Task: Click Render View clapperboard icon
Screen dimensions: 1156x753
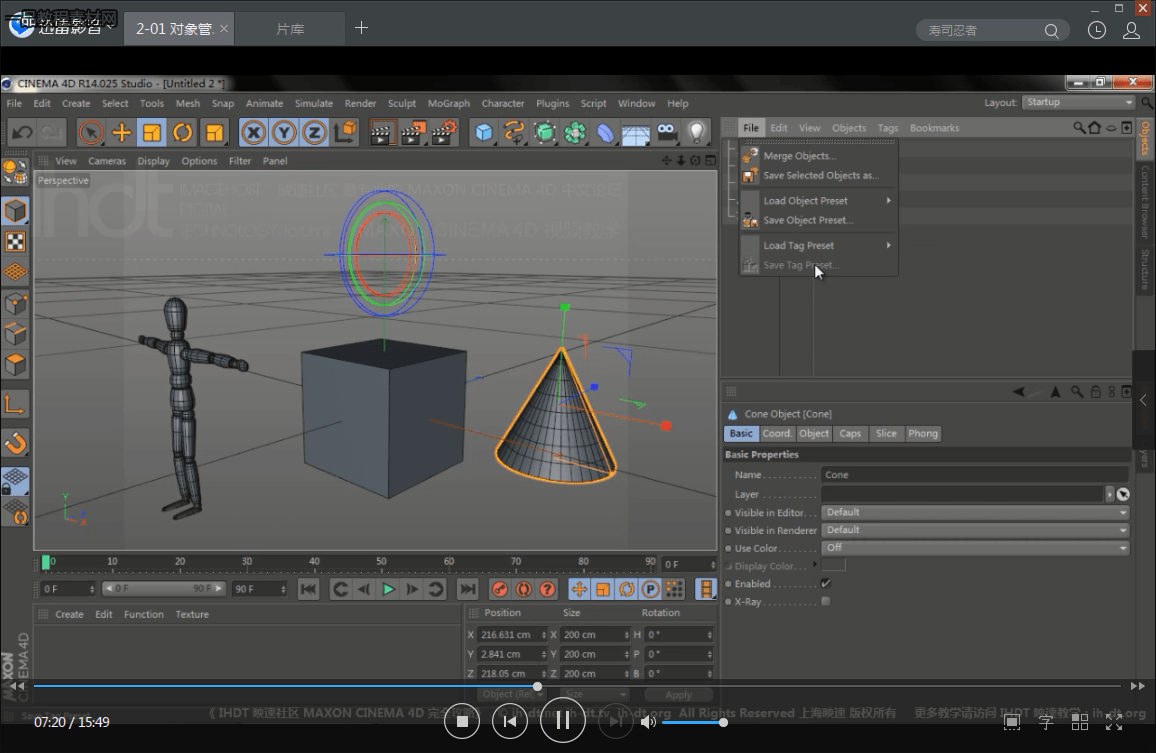Action: [382, 133]
